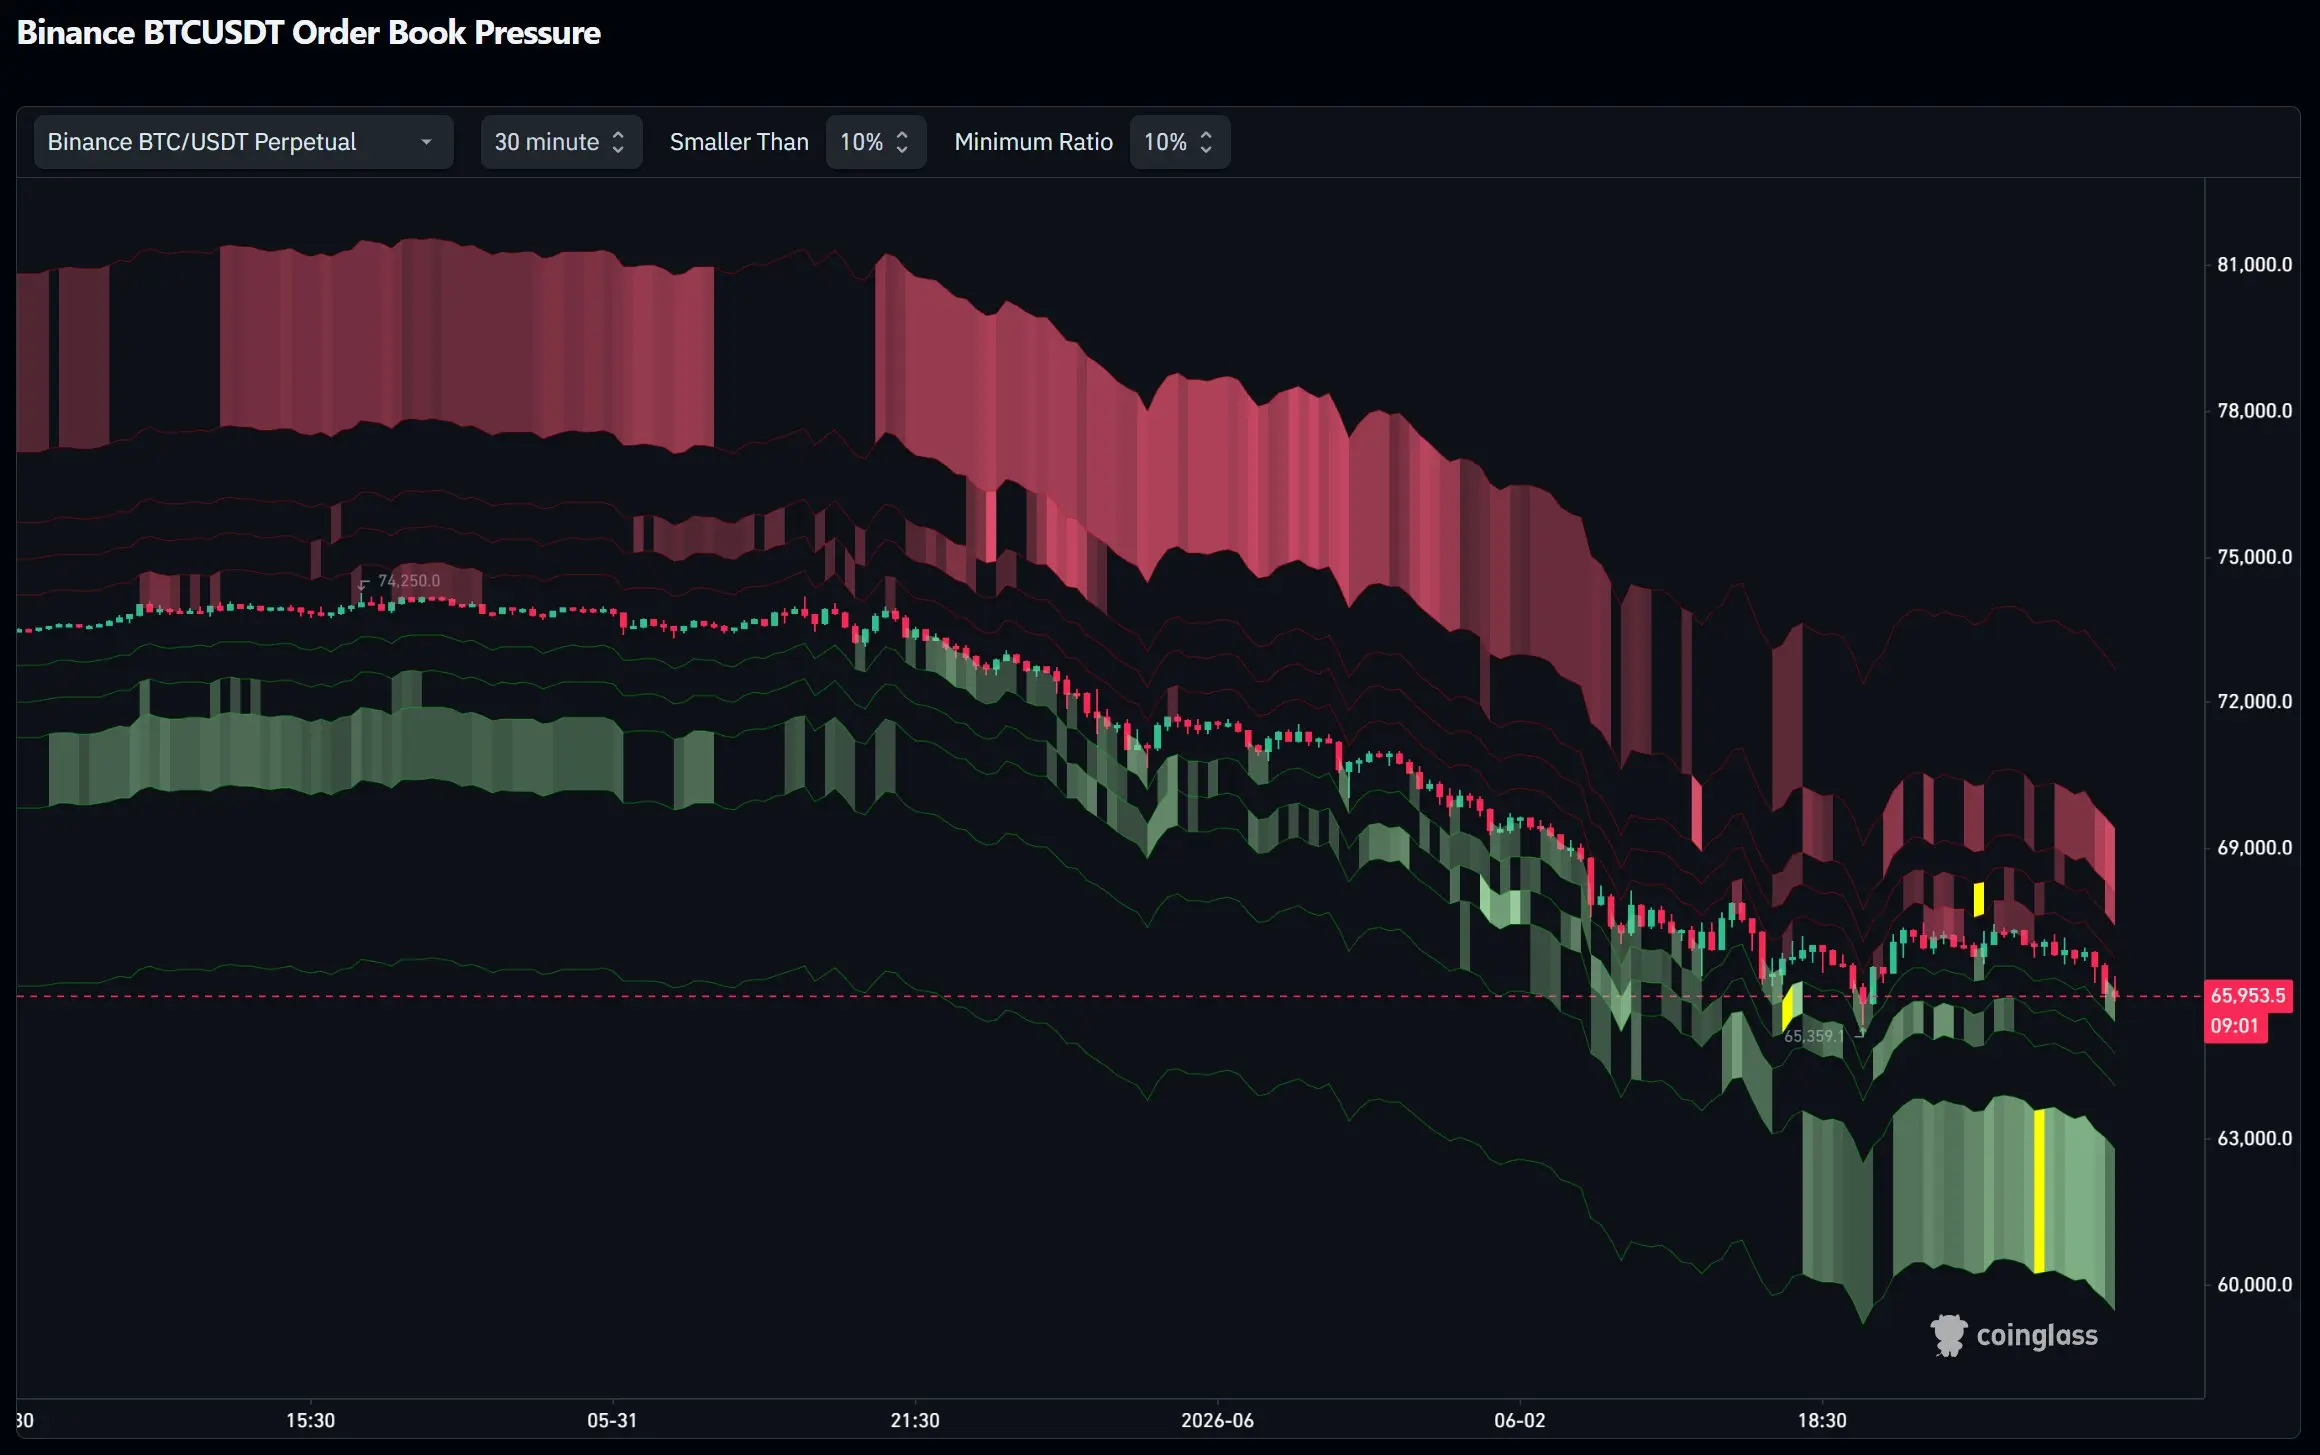The width and height of the screenshot is (2320, 1455).
Task: Click the 18:30 time axis label
Action: coord(1822,1420)
